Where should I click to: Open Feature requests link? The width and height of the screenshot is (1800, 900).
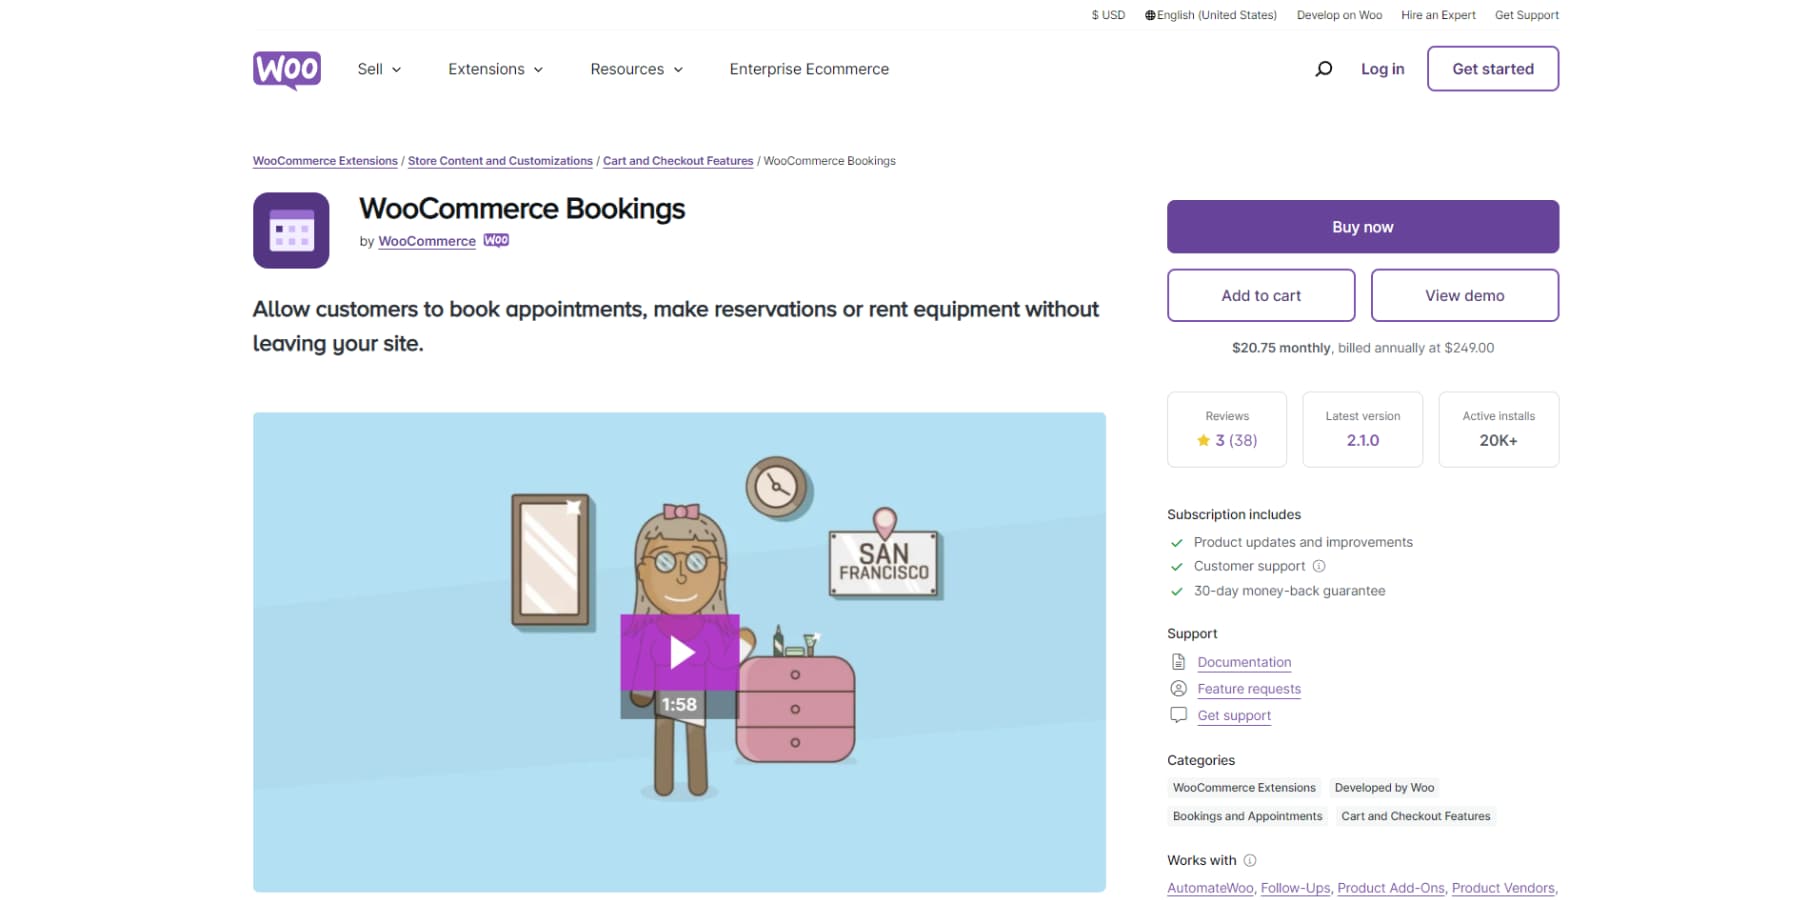point(1249,689)
